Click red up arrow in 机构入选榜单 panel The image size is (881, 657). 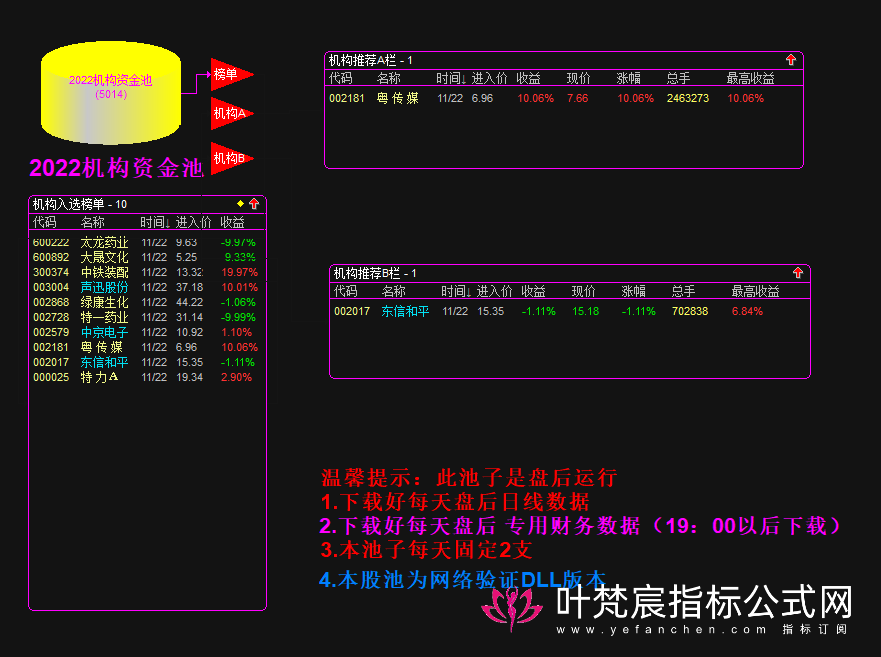(254, 203)
